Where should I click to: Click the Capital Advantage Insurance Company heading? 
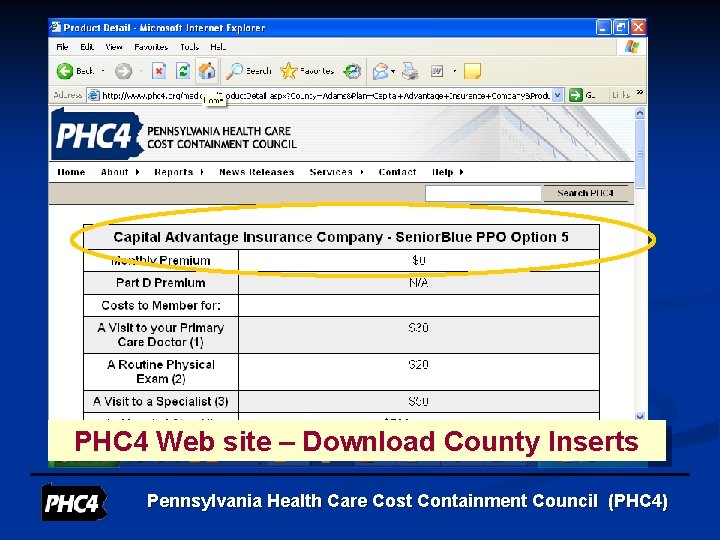pyautogui.click(x=341, y=237)
